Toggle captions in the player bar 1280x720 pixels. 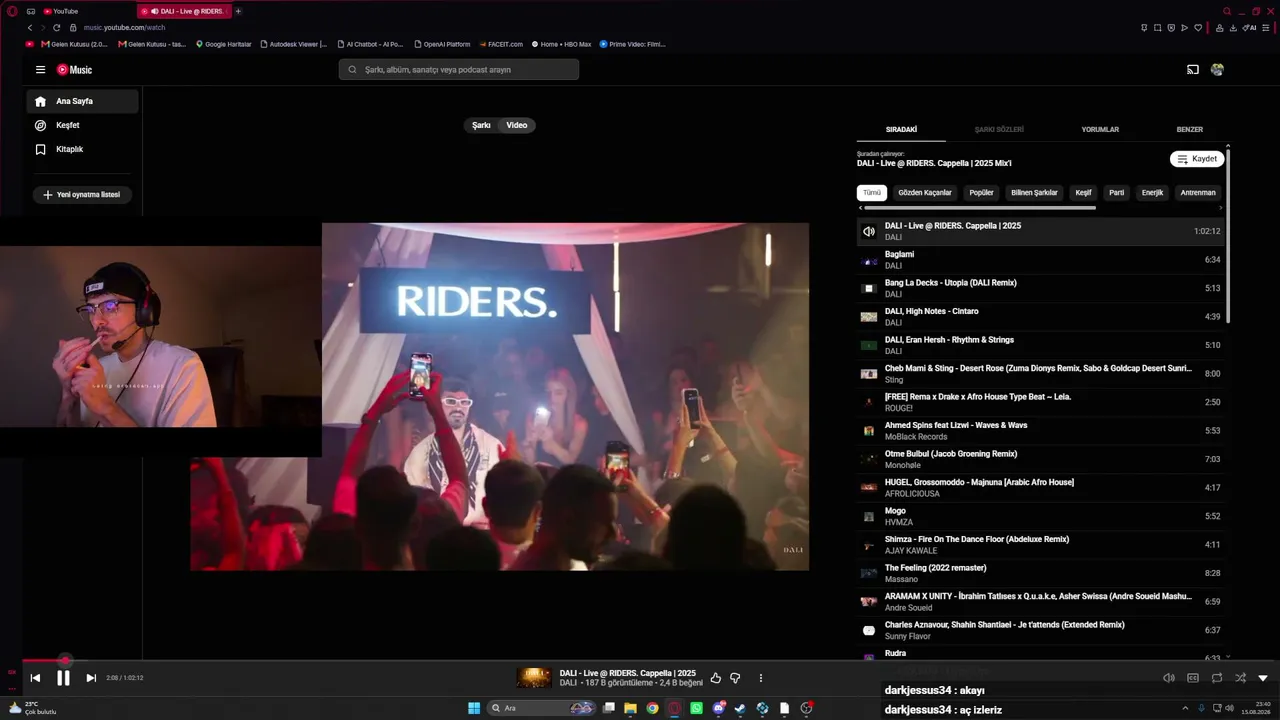point(1193,678)
